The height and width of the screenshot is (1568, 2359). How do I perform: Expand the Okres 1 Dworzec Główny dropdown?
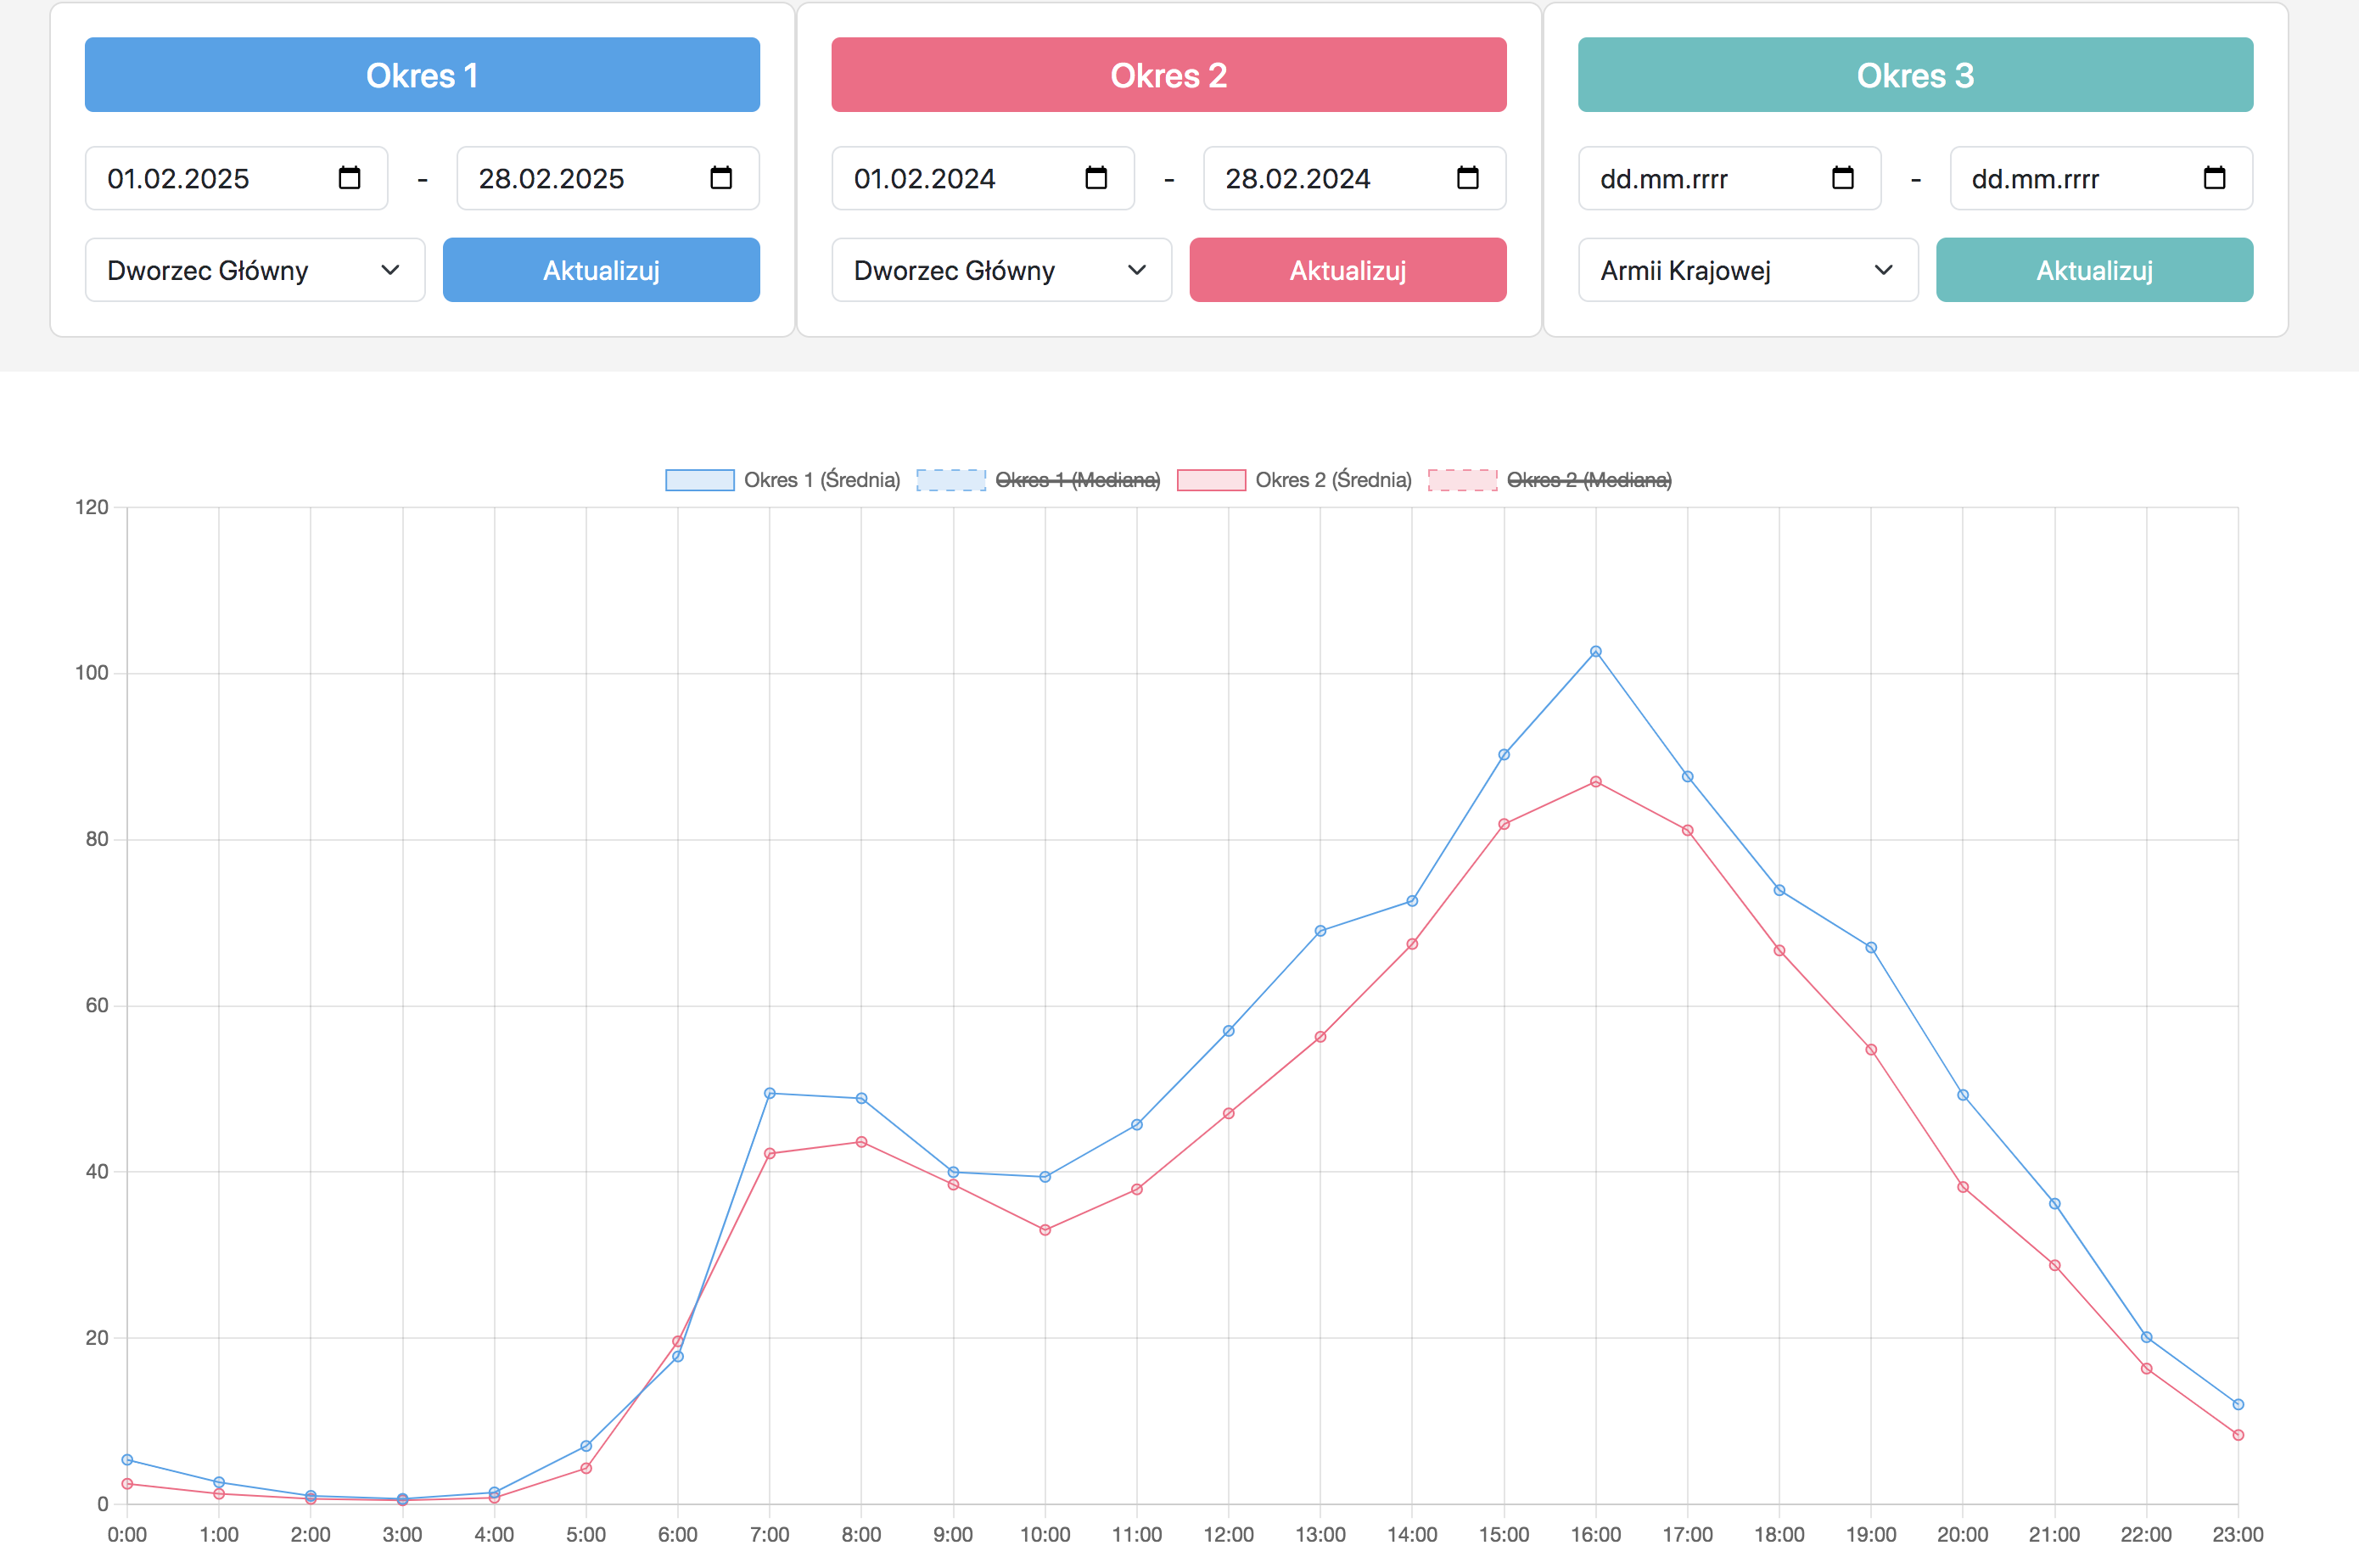pos(255,270)
